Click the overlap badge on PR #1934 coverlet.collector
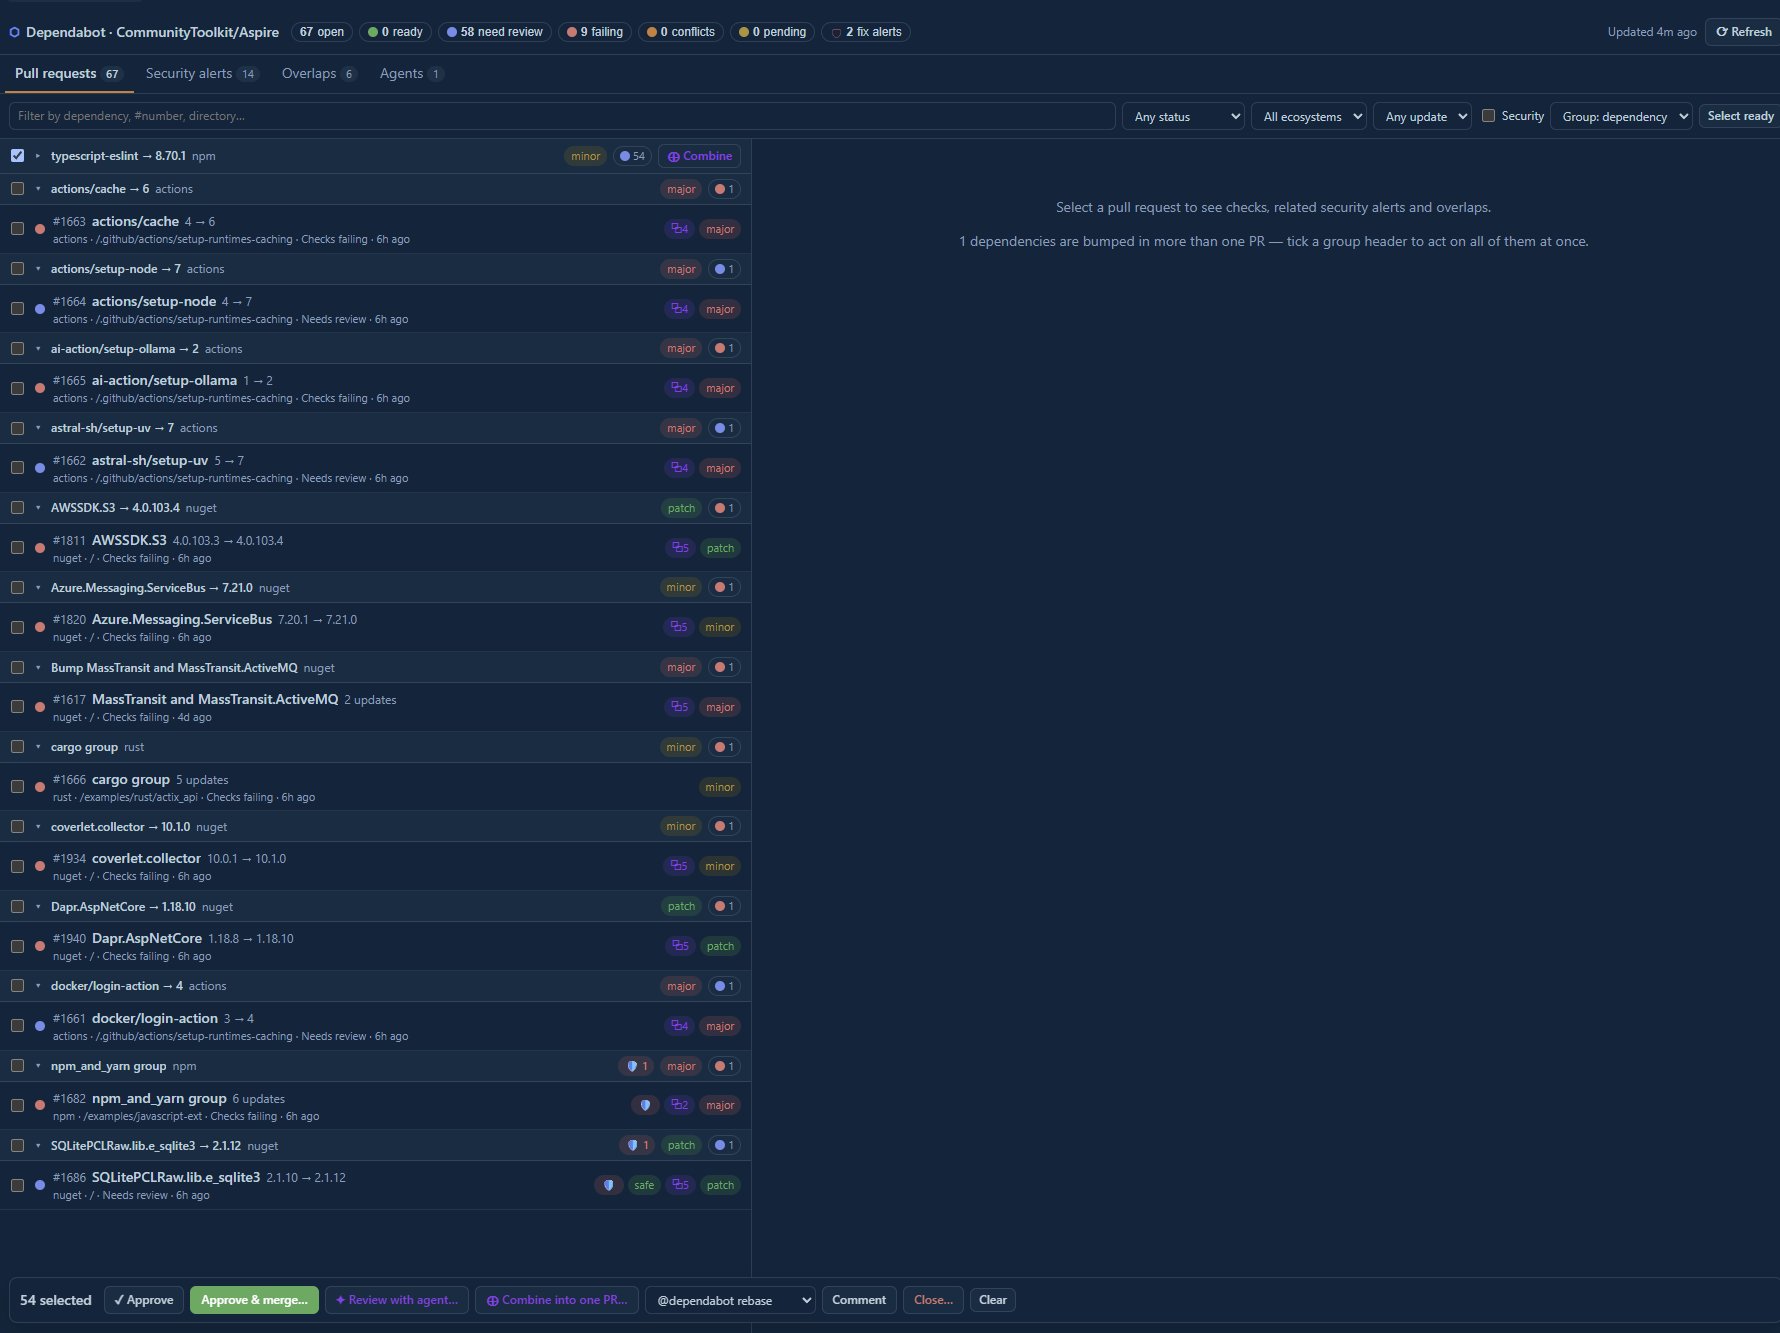This screenshot has height=1333, width=1780. pos(679,866)
